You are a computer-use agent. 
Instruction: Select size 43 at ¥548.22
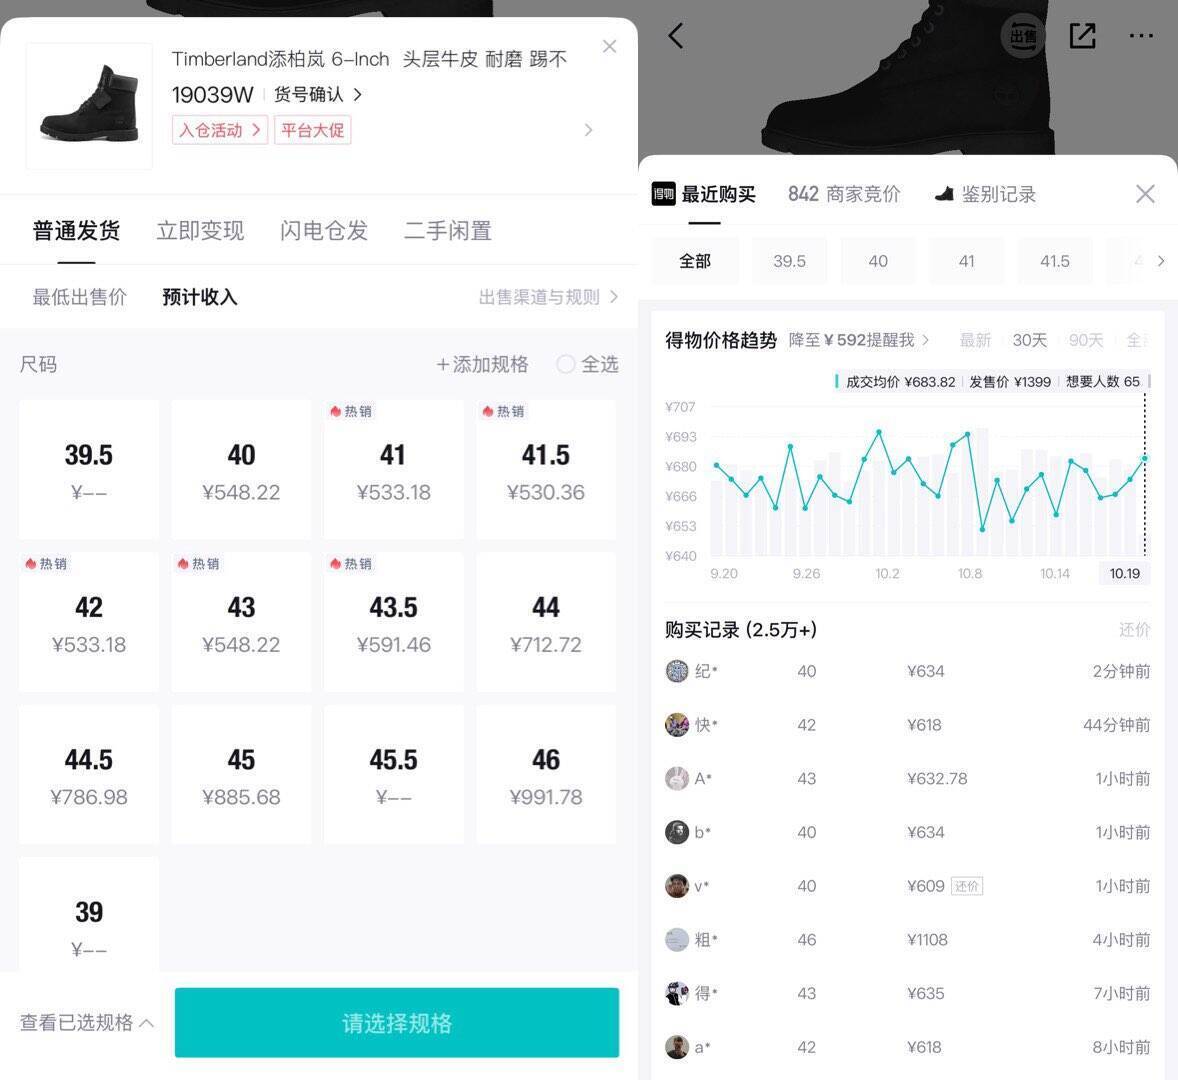pyautogui.click(x=241, y=622)
